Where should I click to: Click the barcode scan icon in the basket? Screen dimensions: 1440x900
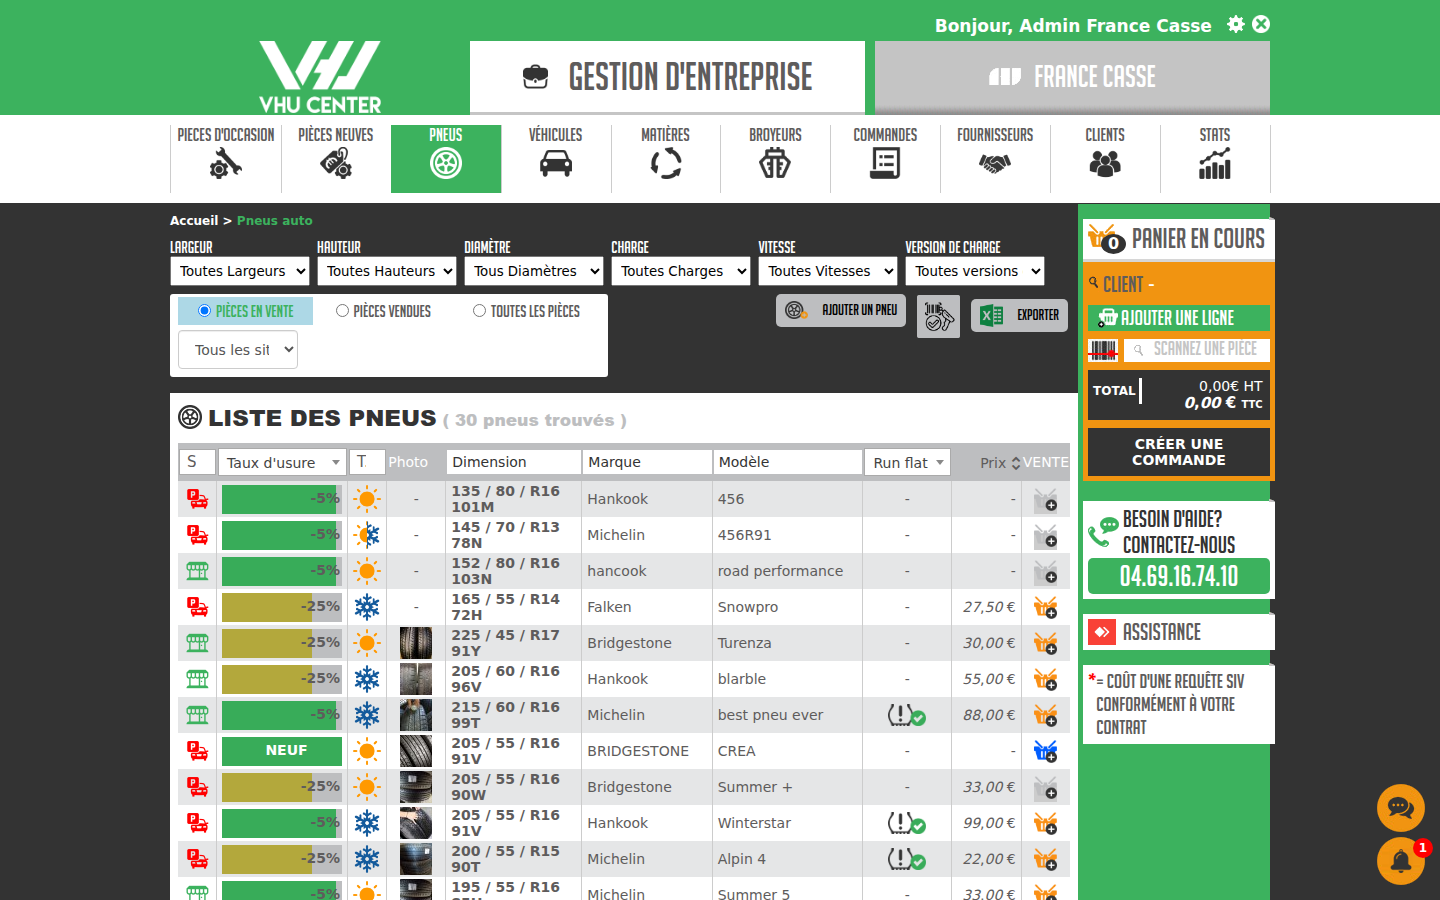click(1103, 350)
